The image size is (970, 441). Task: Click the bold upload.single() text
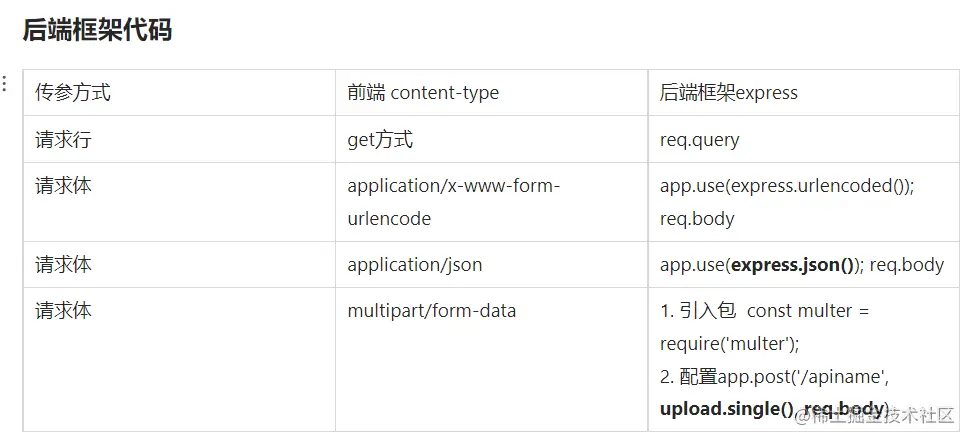tap(727, 408)
